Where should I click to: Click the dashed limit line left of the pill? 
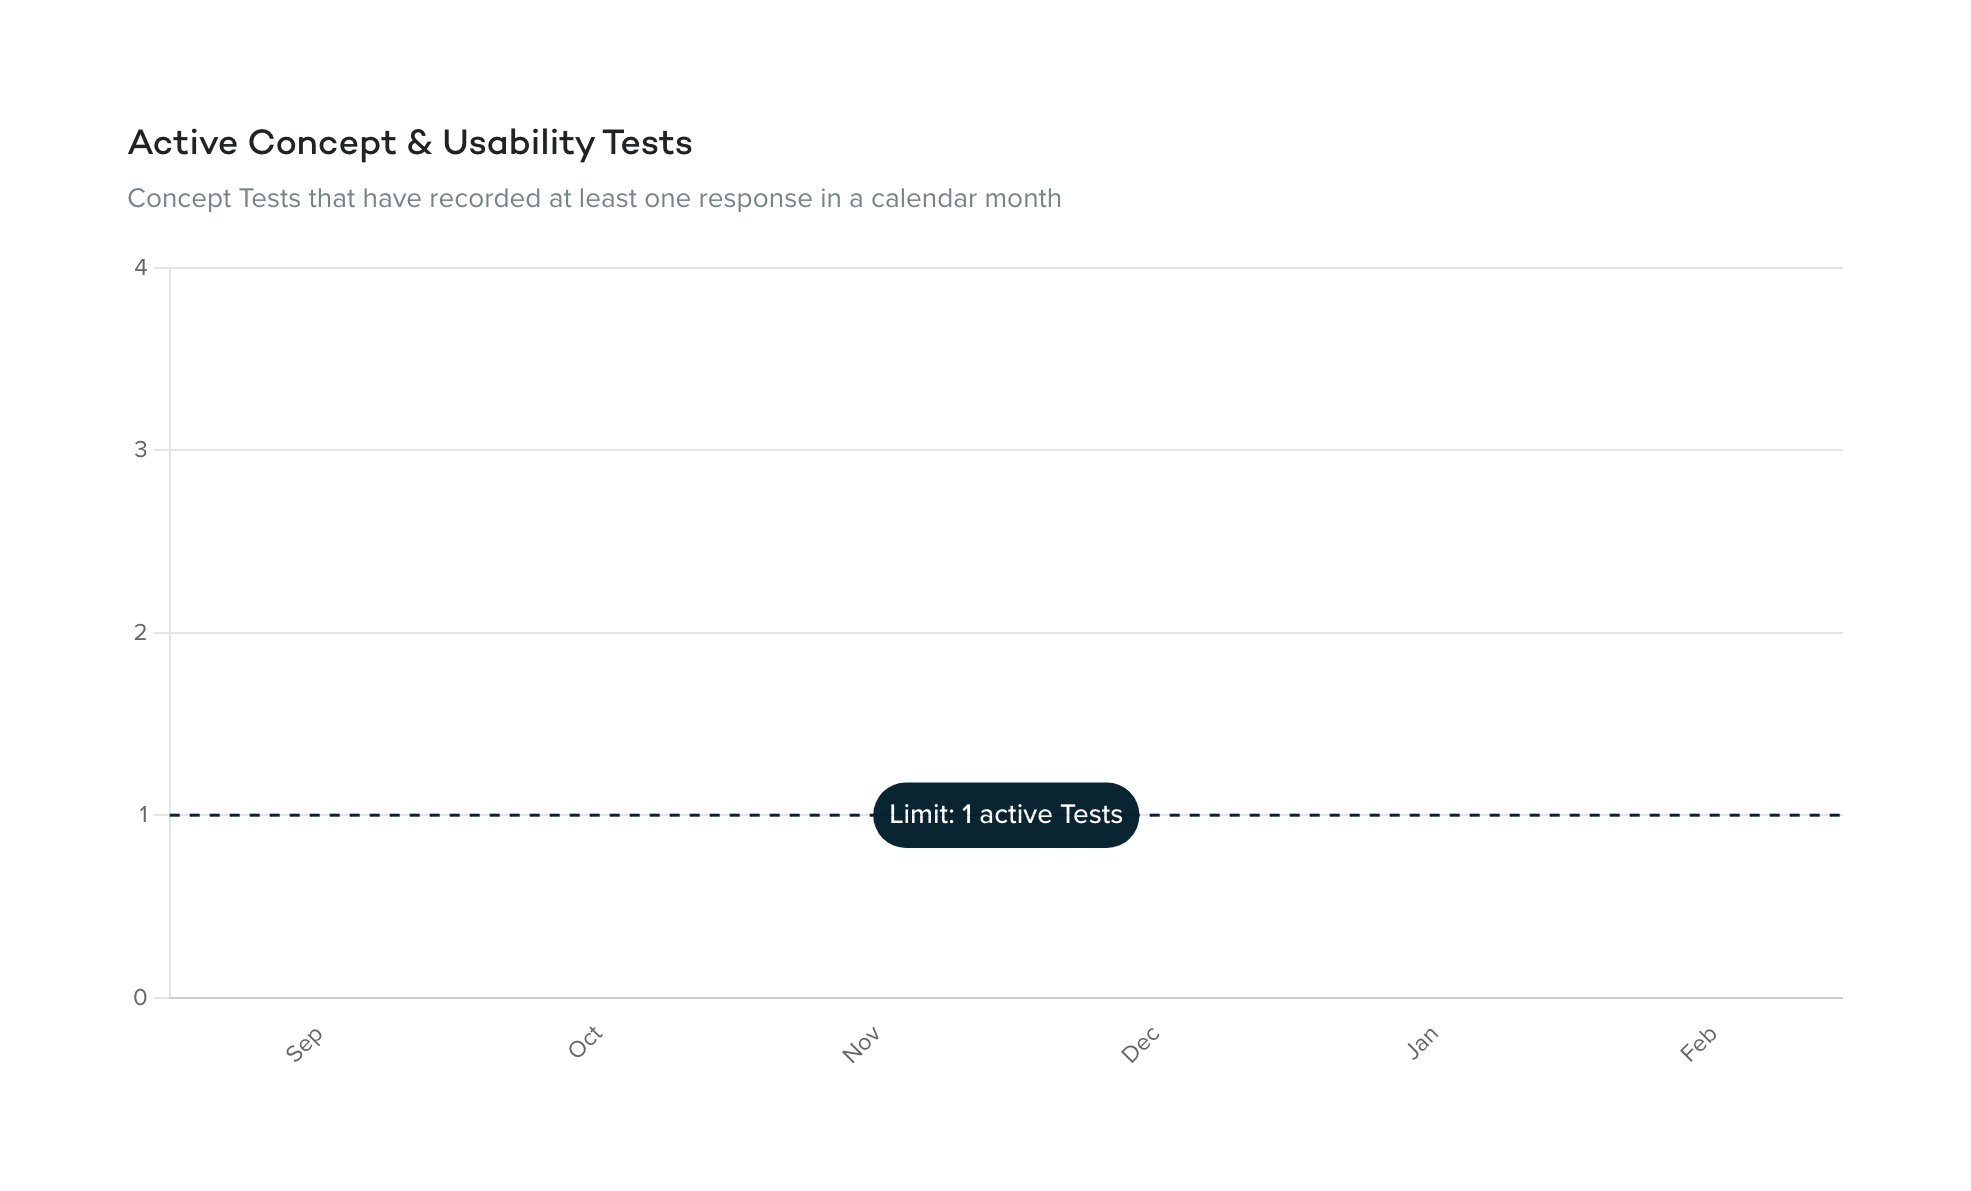click(520, 815)
